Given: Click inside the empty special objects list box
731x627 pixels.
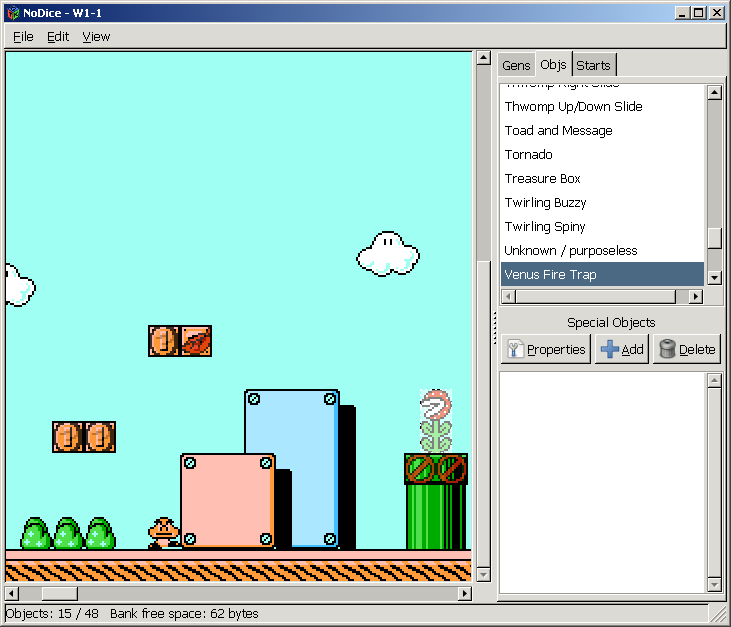Looking at the screenshot, I should click(603, 482).
